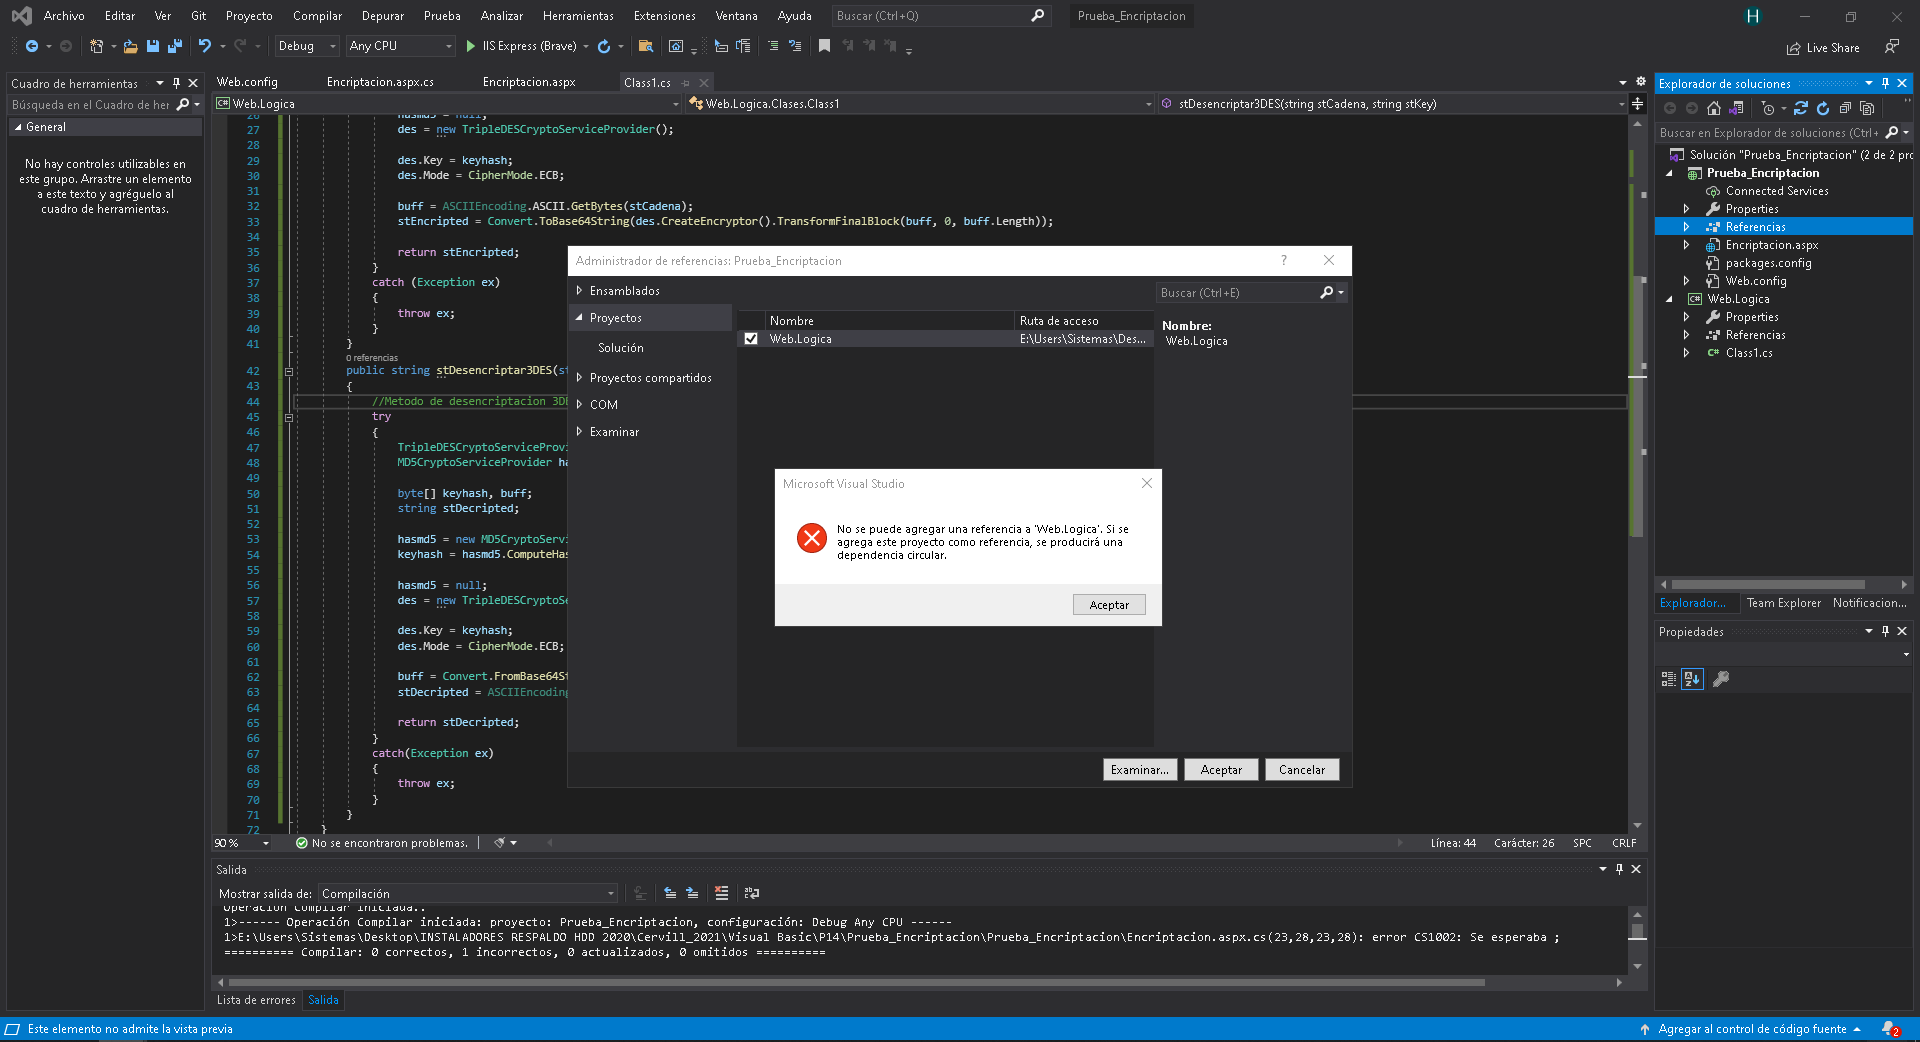This screenshot has width=1920, height=1042.
Task: Expand Proyectos compartidos in reference manager
Action: (x=579, y=378)
